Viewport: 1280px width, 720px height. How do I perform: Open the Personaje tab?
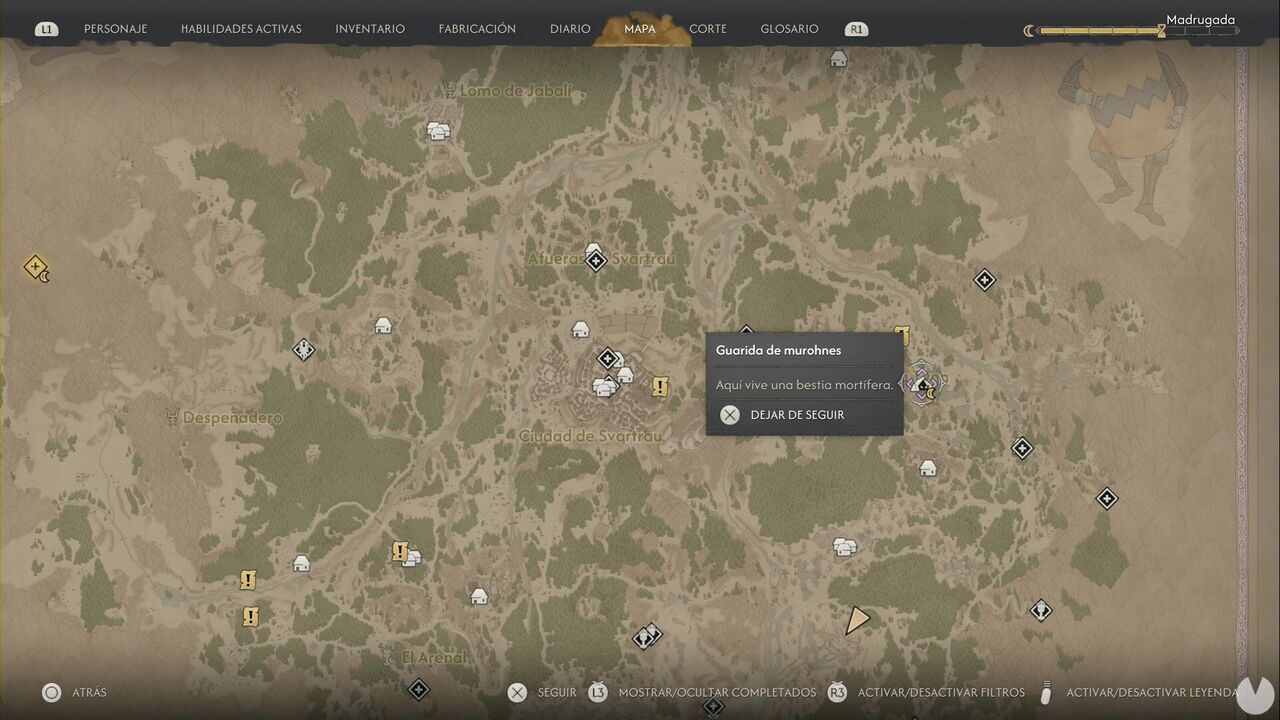pos(115,29)
